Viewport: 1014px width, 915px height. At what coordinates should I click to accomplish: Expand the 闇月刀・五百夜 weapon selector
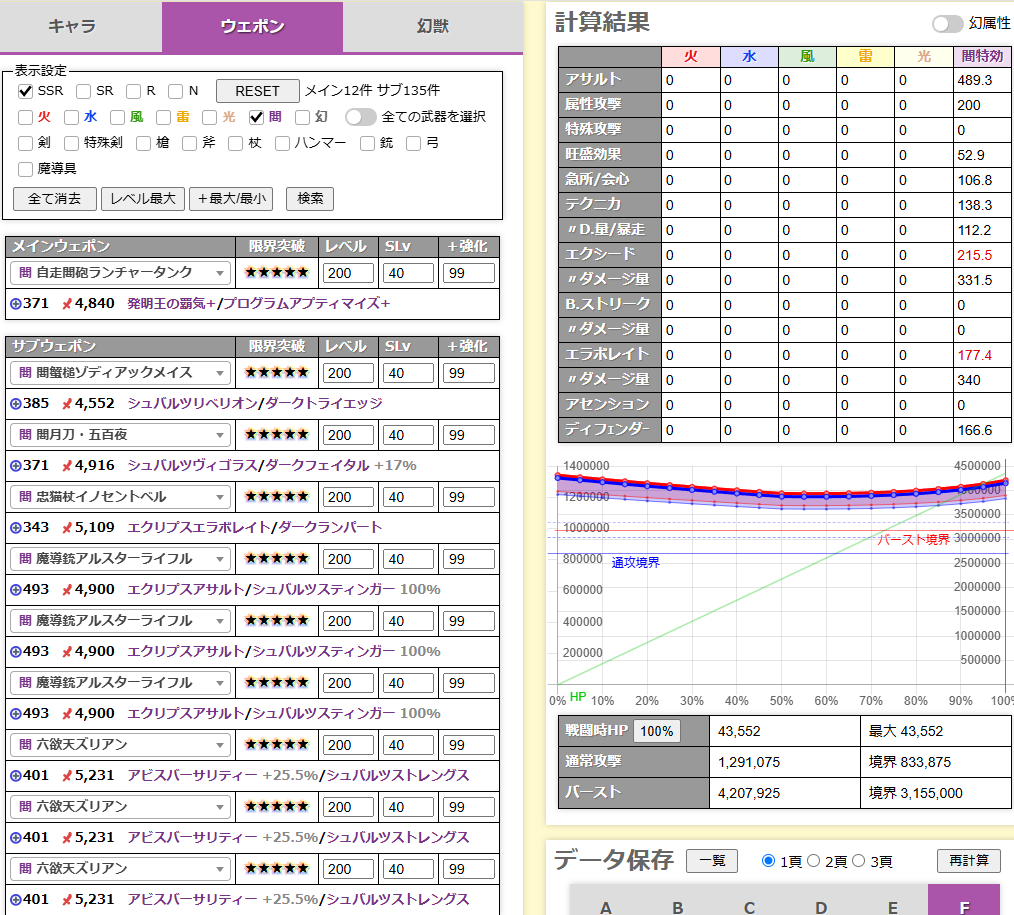coord(120,435)
